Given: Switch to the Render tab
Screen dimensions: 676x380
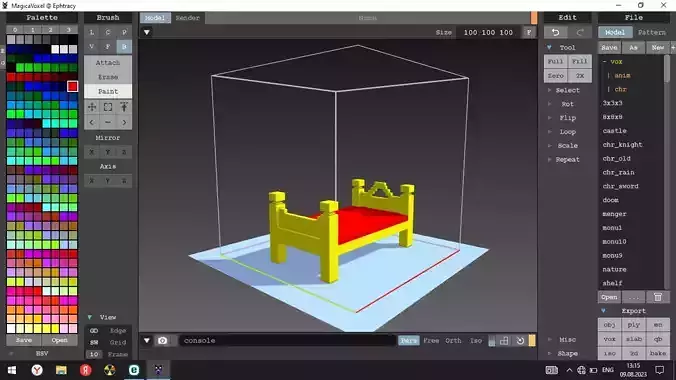Looking at the screenshot, I should (188, 18).
